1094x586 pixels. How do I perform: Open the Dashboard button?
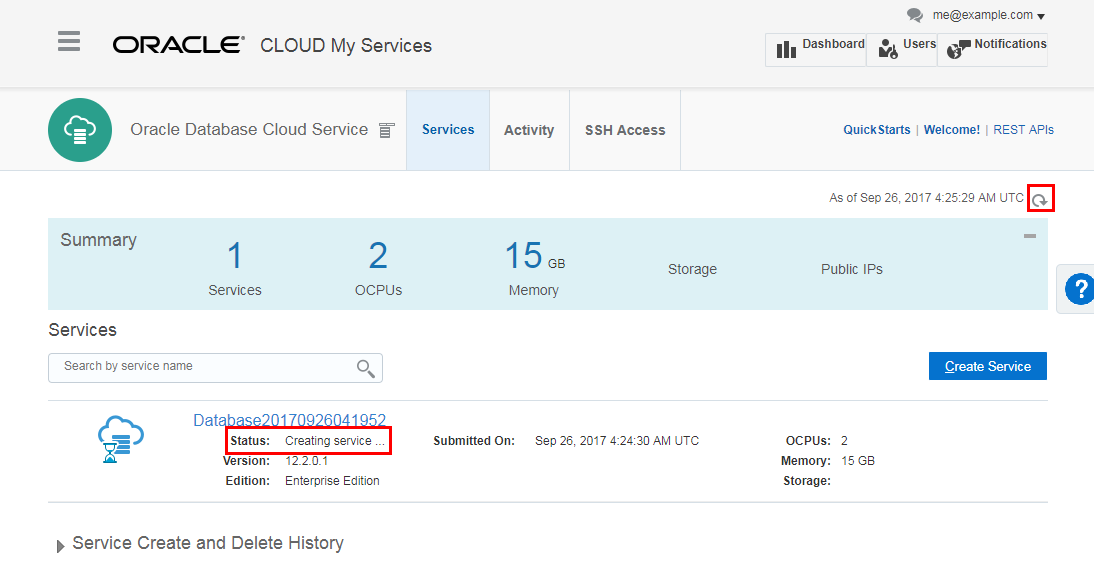pos(816,48)
